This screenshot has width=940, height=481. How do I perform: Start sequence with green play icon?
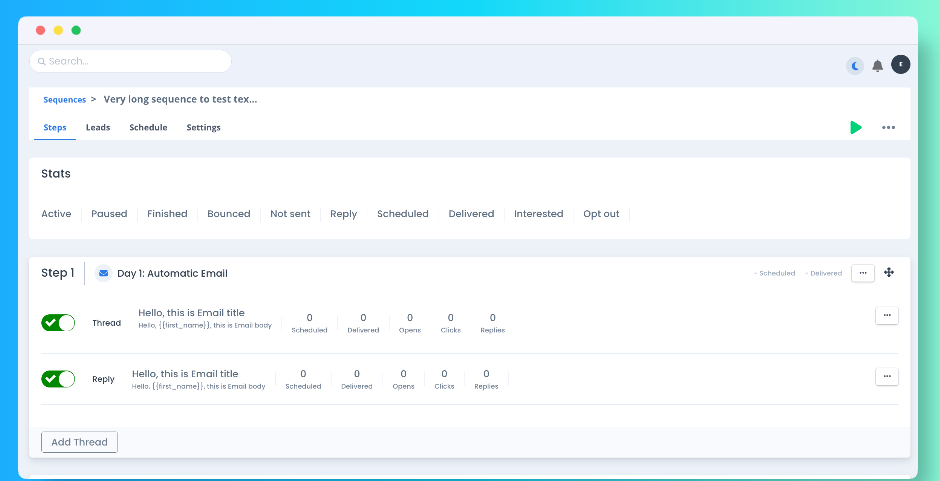coord(856,127)
